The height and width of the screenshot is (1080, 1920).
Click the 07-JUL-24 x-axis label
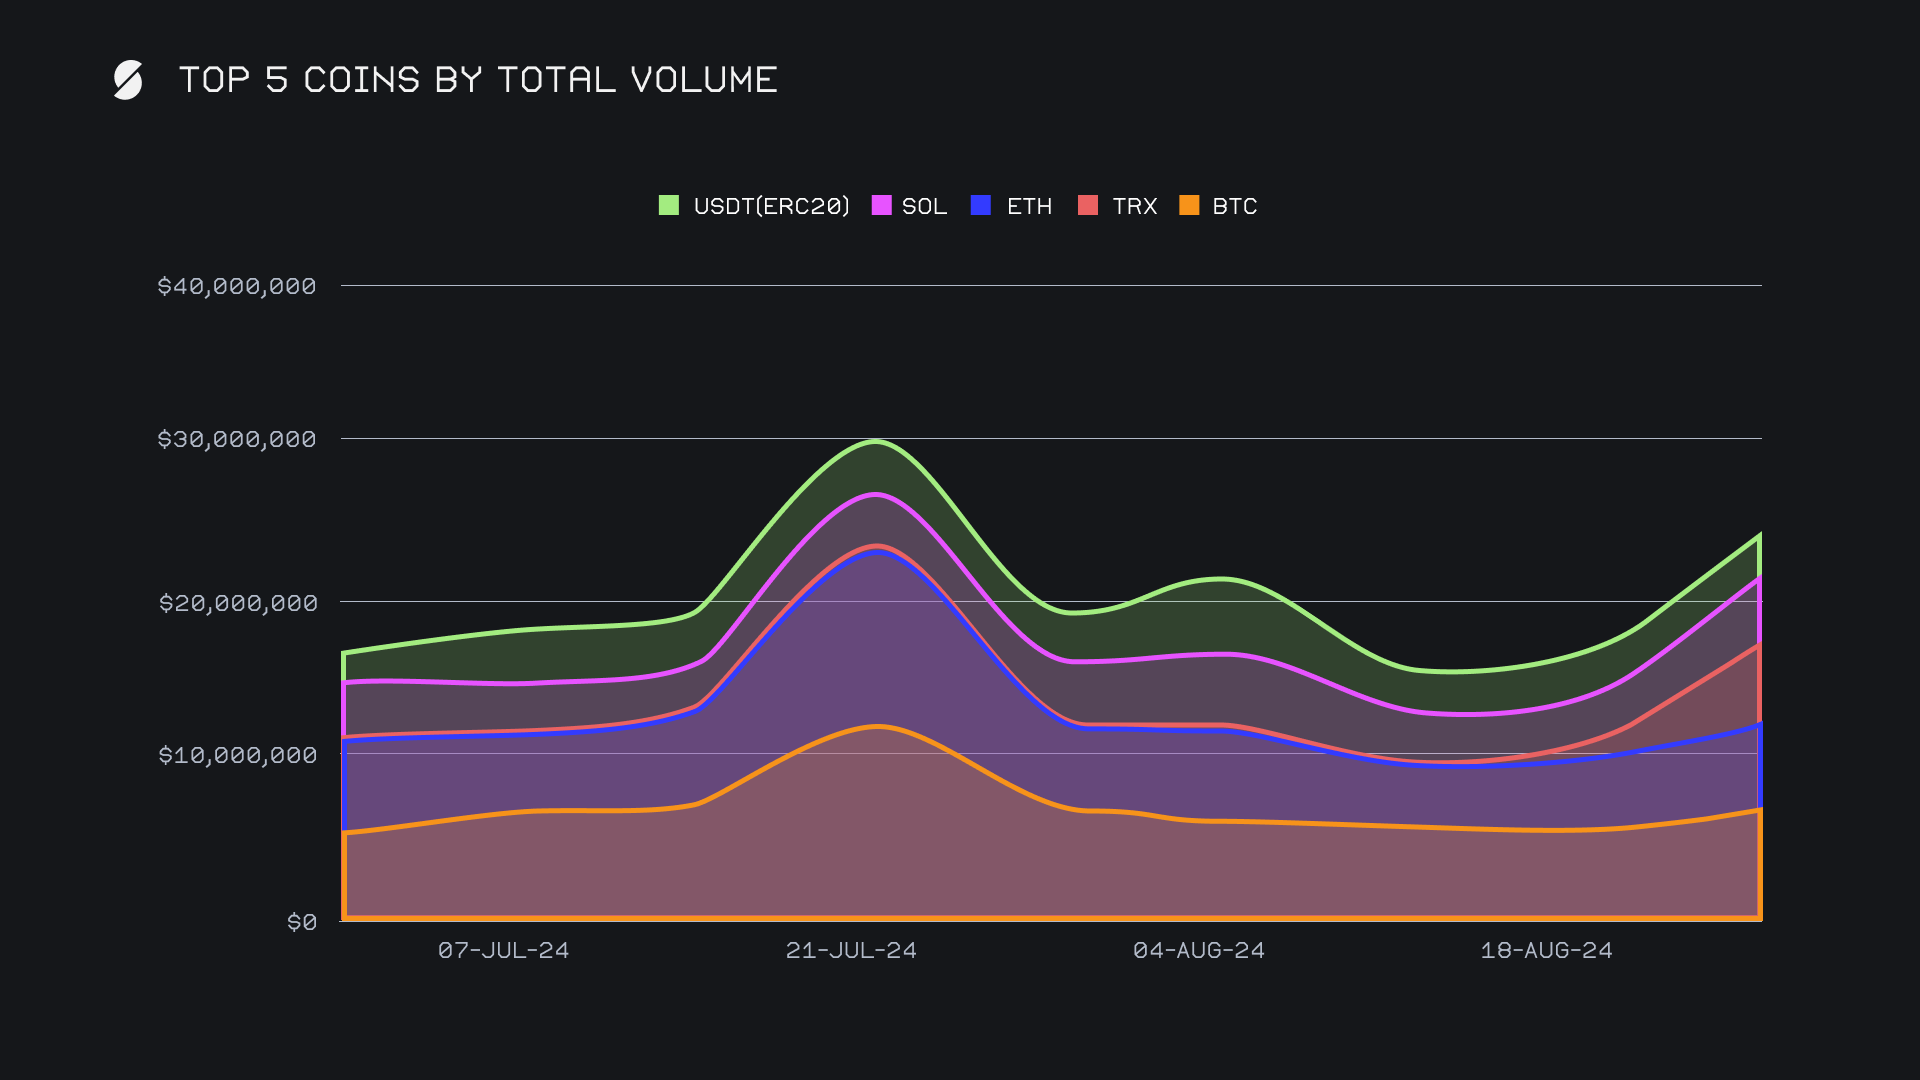click(503, 950)
